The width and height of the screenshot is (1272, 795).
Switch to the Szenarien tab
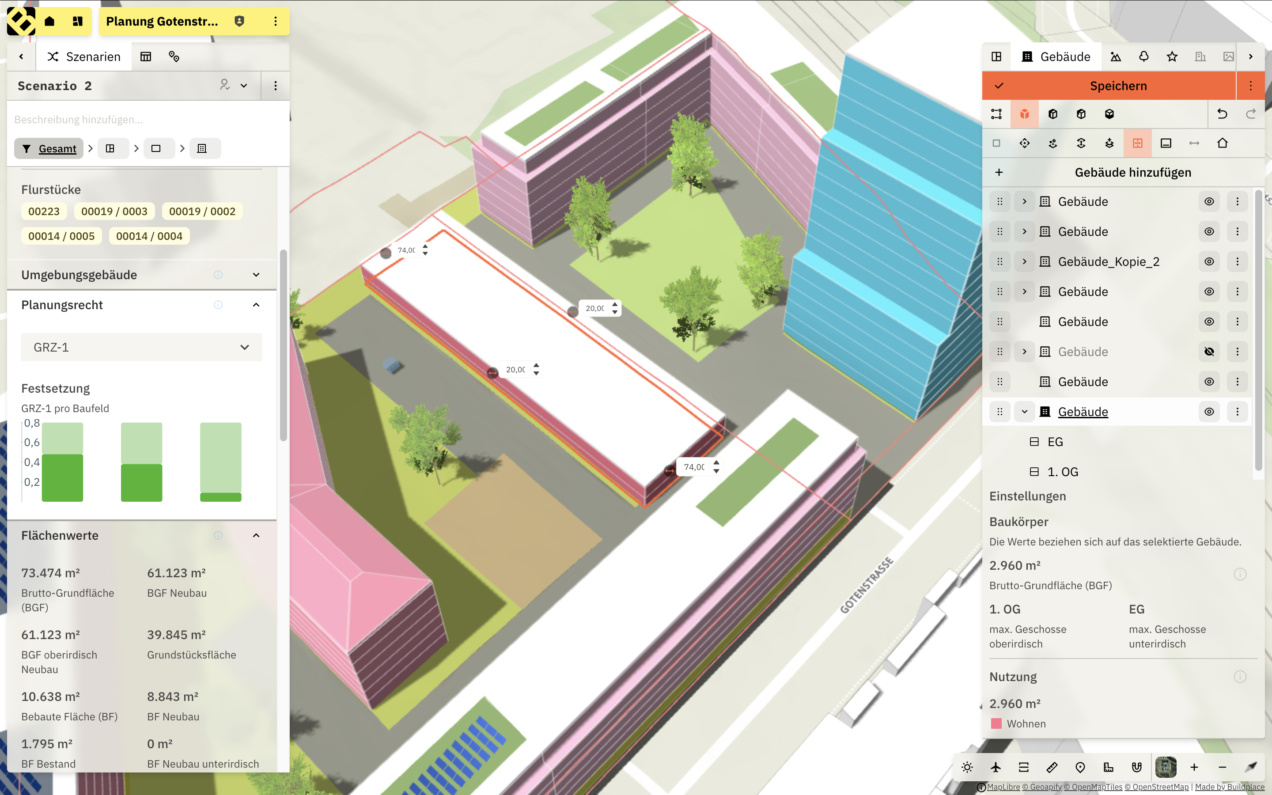pos(84,56)
